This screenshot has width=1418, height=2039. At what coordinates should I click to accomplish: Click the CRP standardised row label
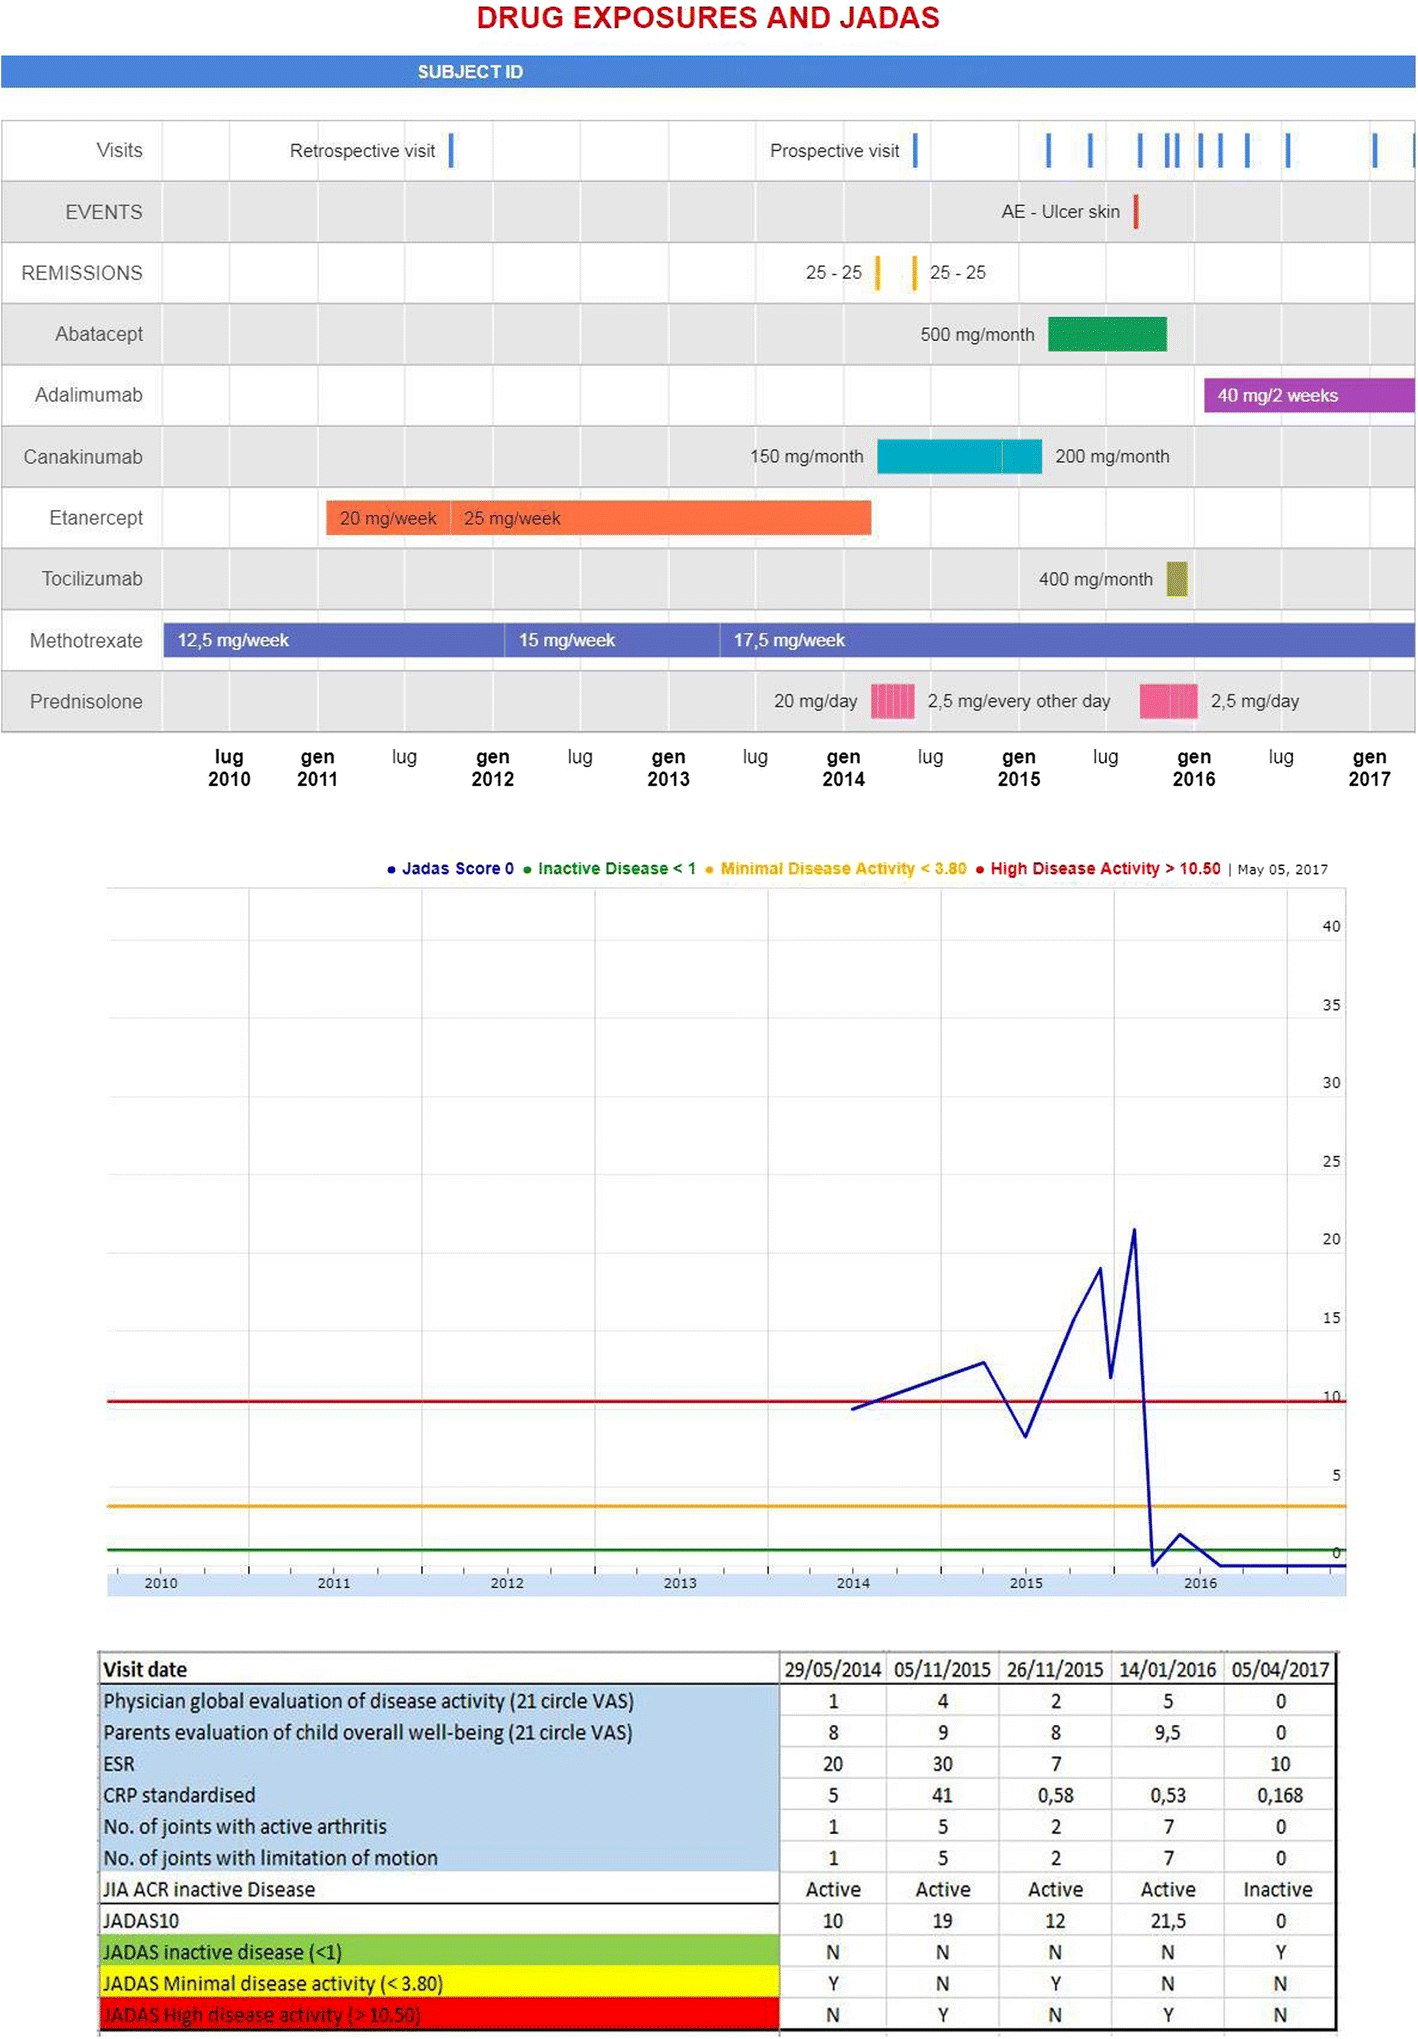(x=180, y=1795)
